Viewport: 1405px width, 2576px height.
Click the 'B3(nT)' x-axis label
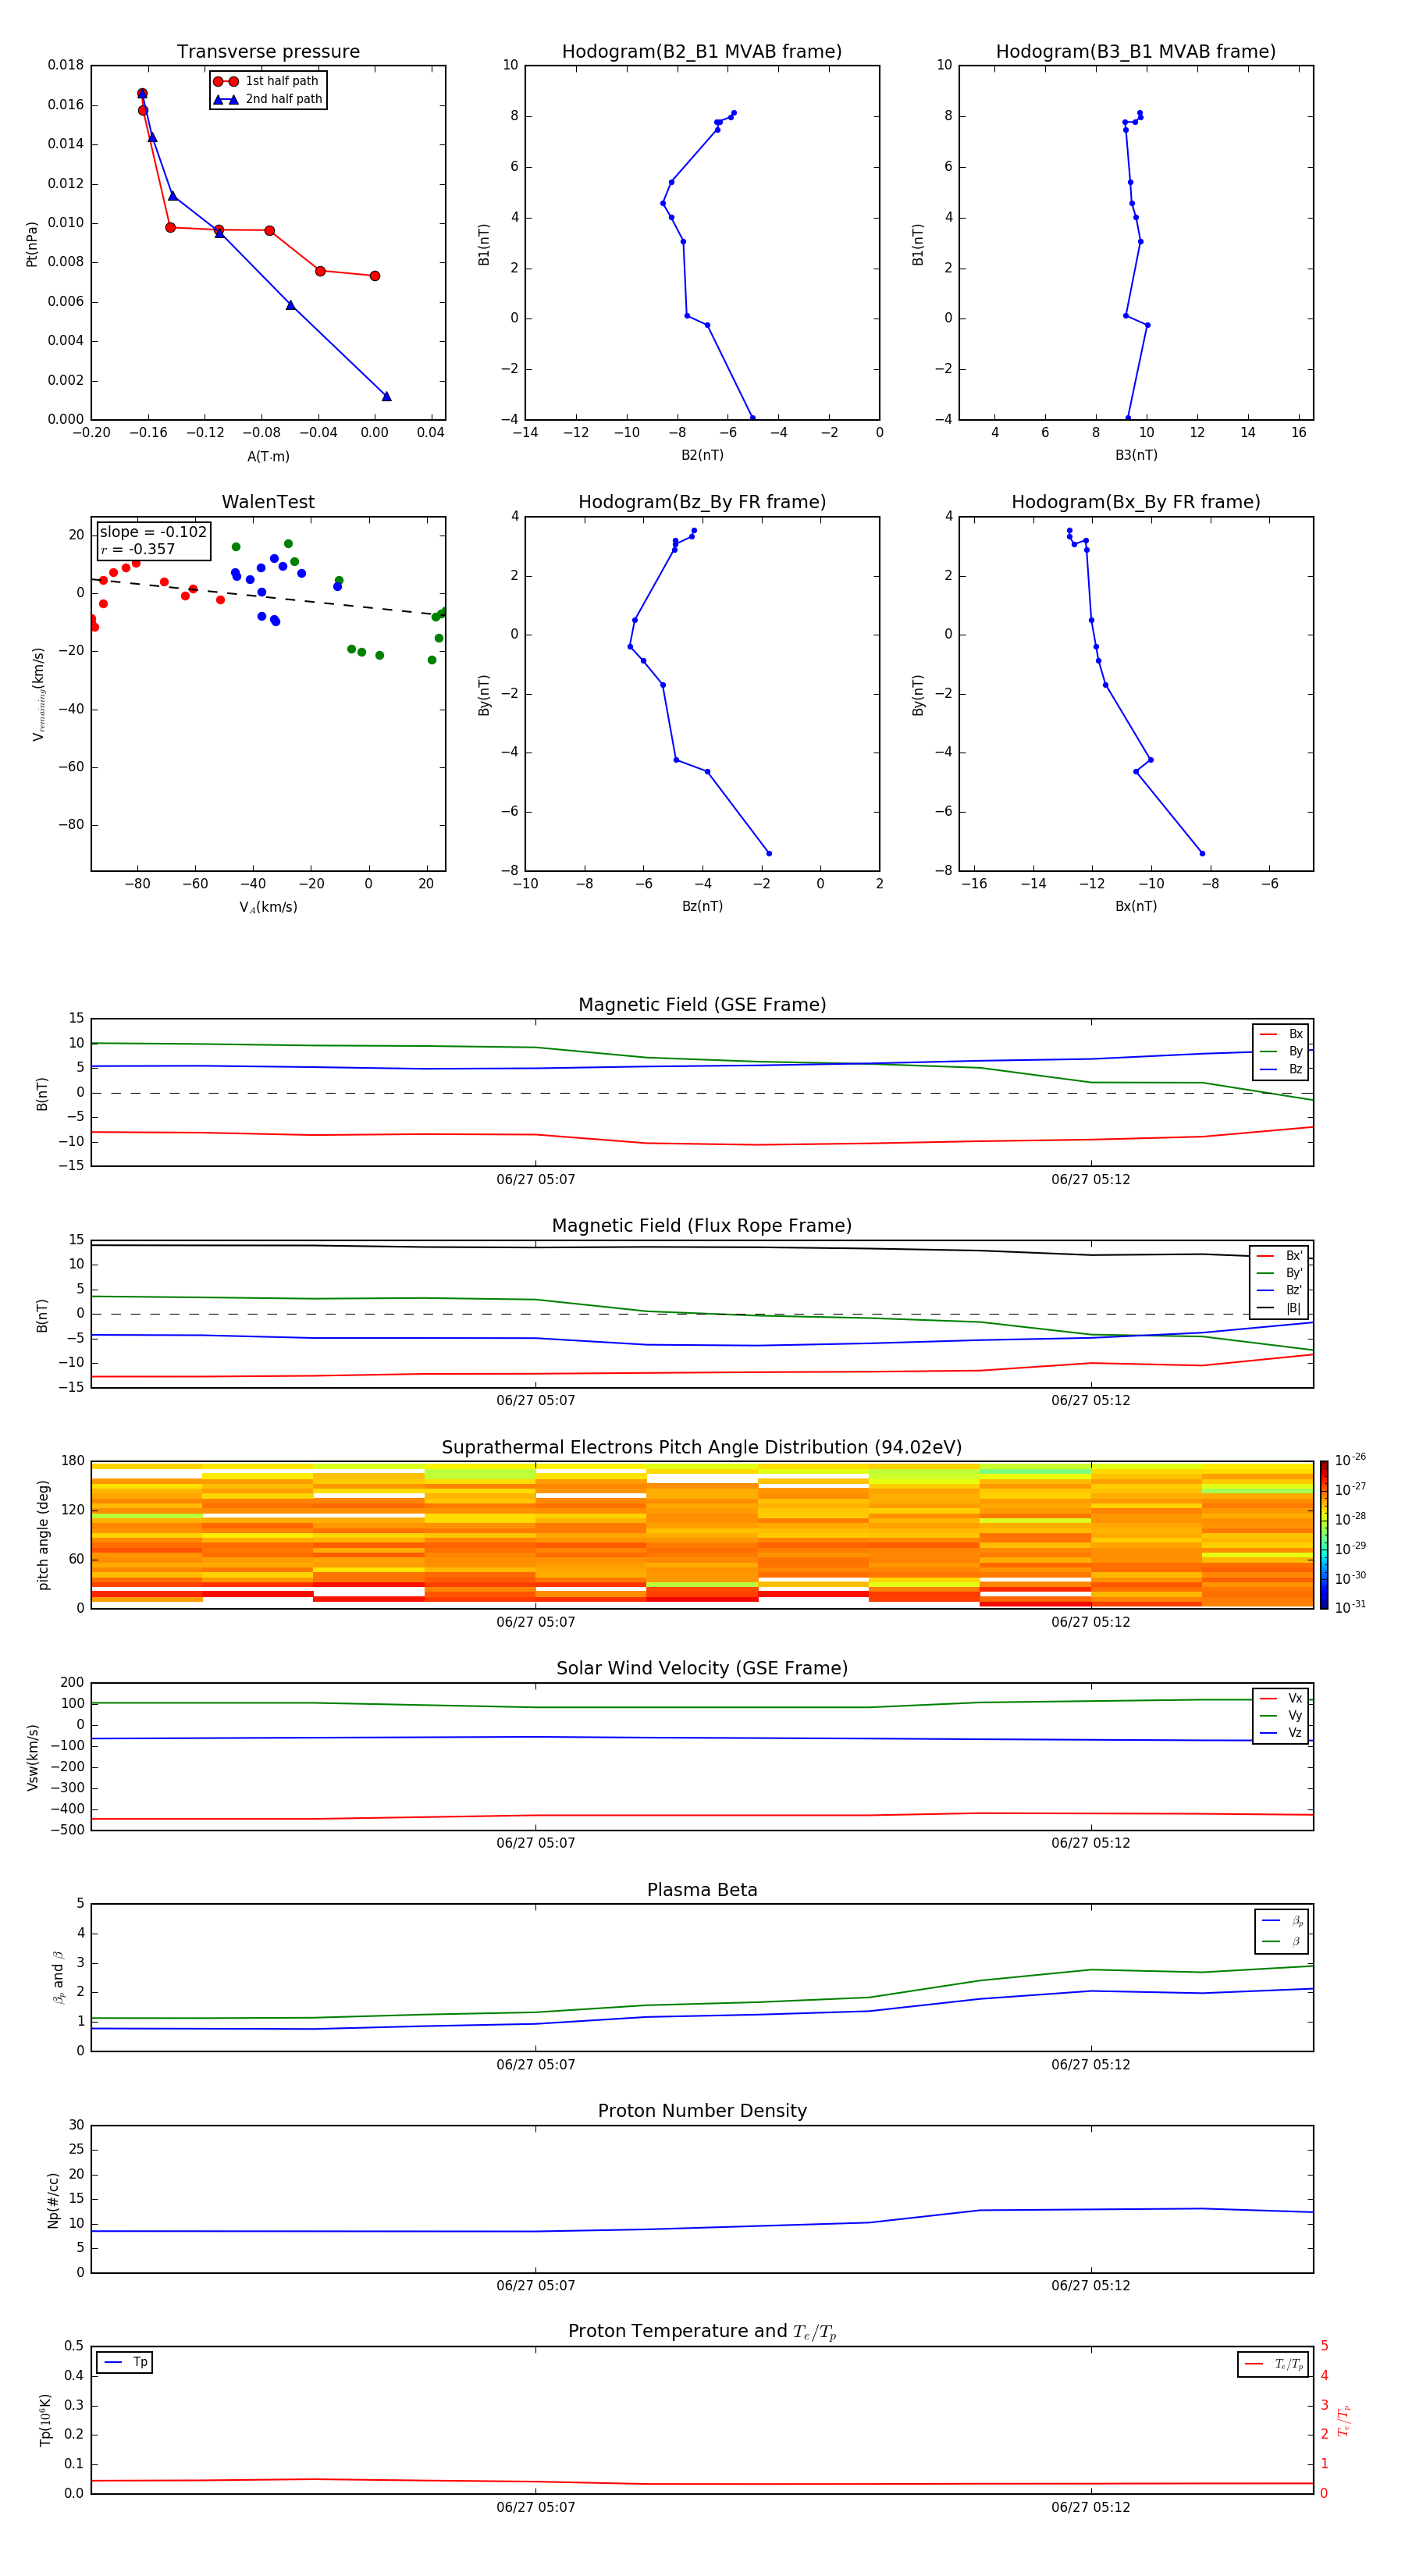click(1136, 455)
